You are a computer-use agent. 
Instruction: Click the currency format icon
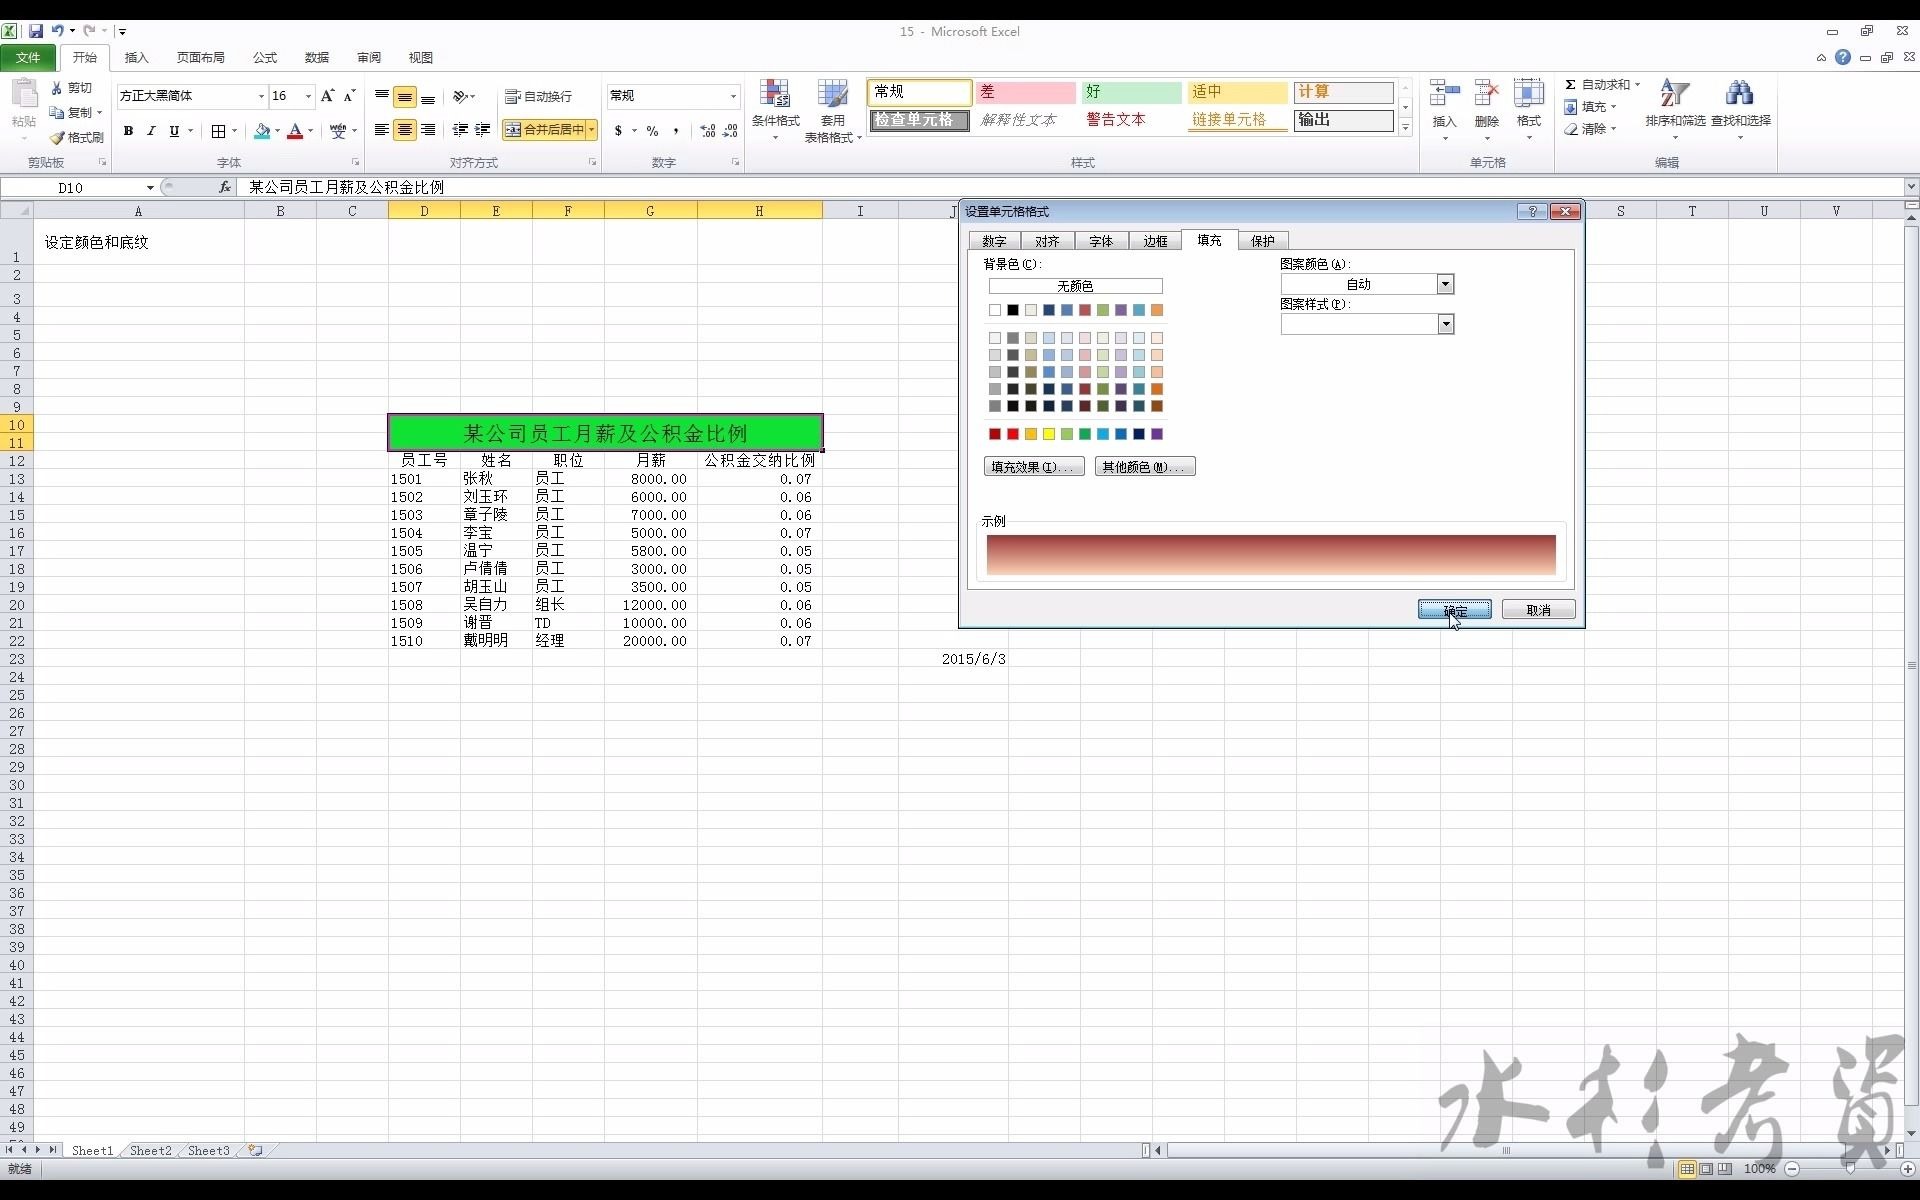click(x=619, y=131)
